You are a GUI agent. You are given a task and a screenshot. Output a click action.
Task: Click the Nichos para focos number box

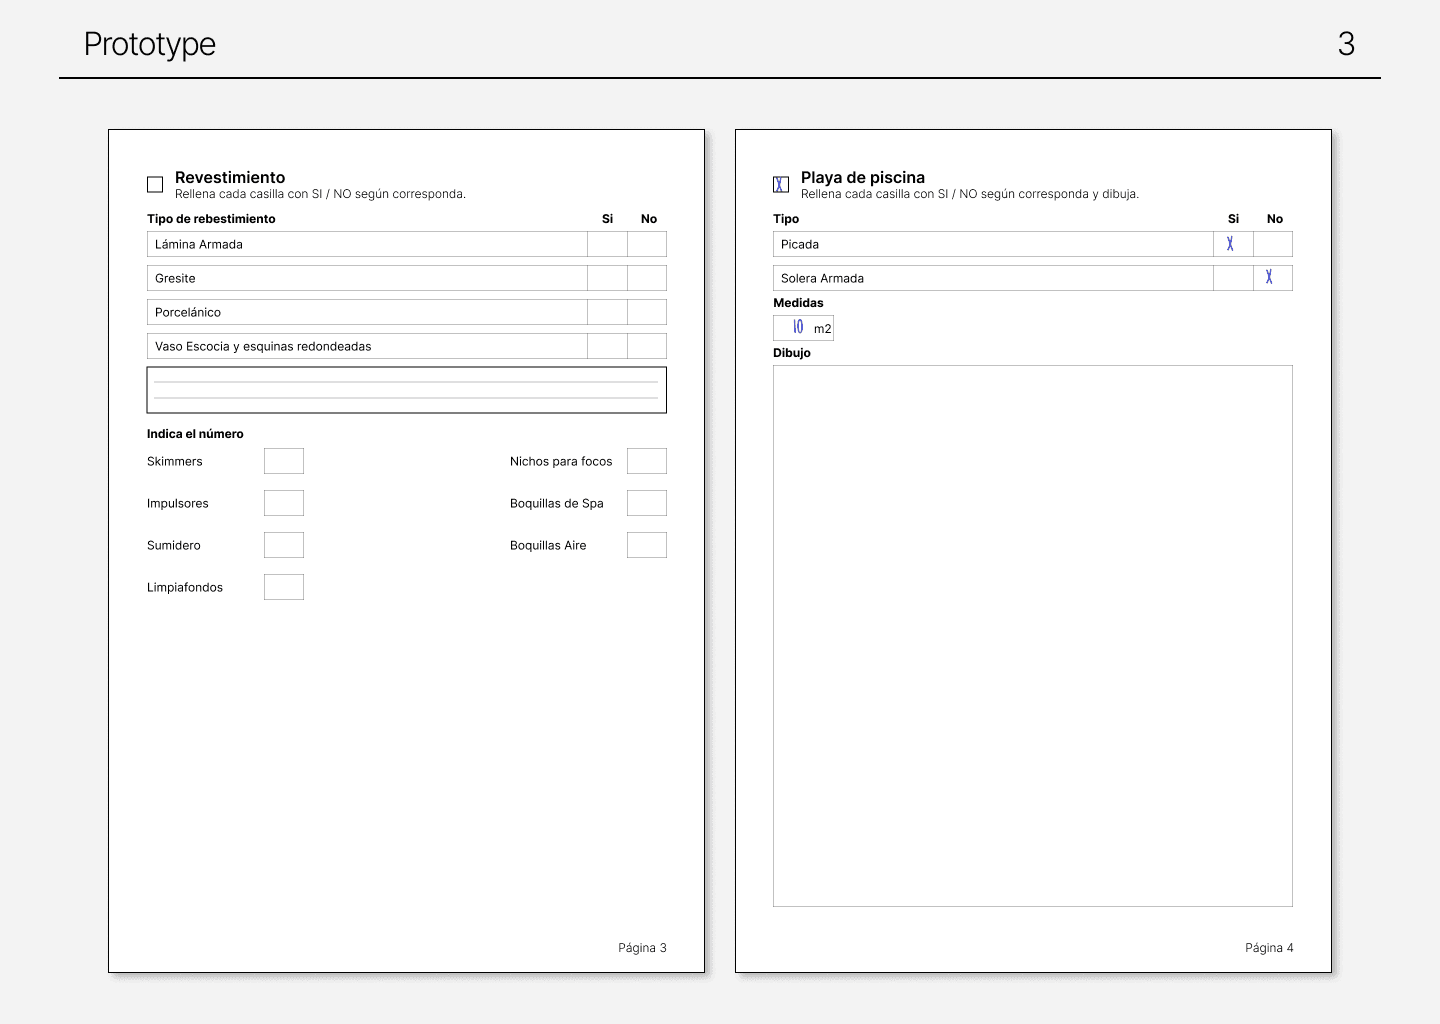(x=646, y=461)
